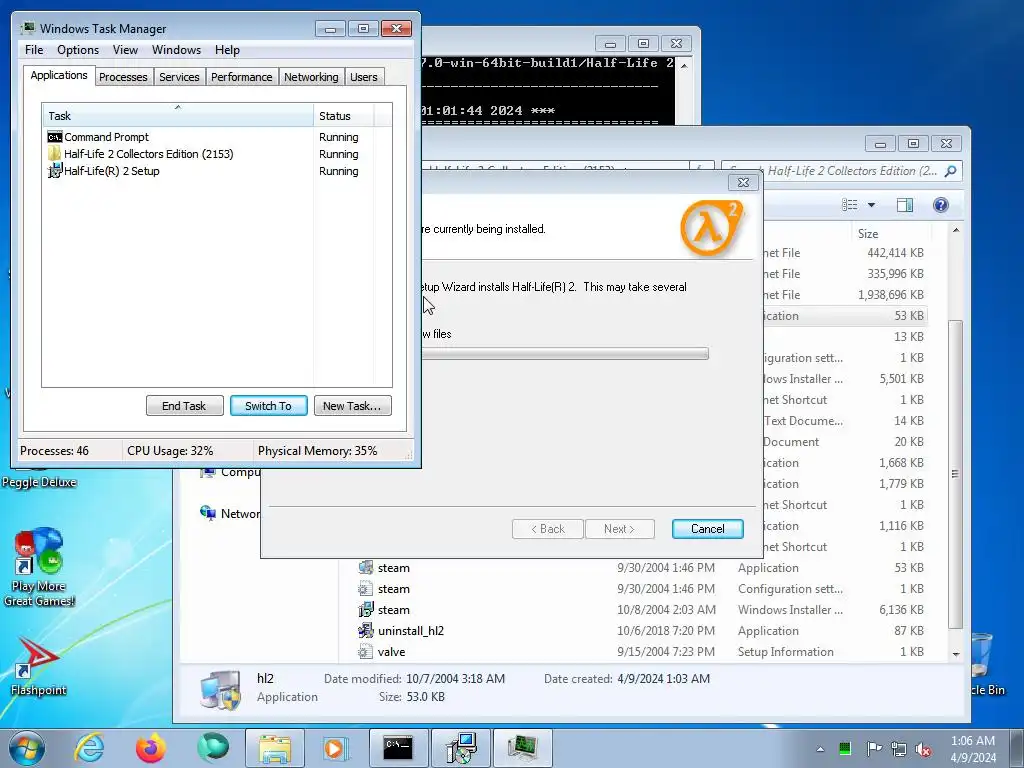Open the File menu in Task Manager
The height and width of the screenshot is (768, 1024).
(34, 50)
